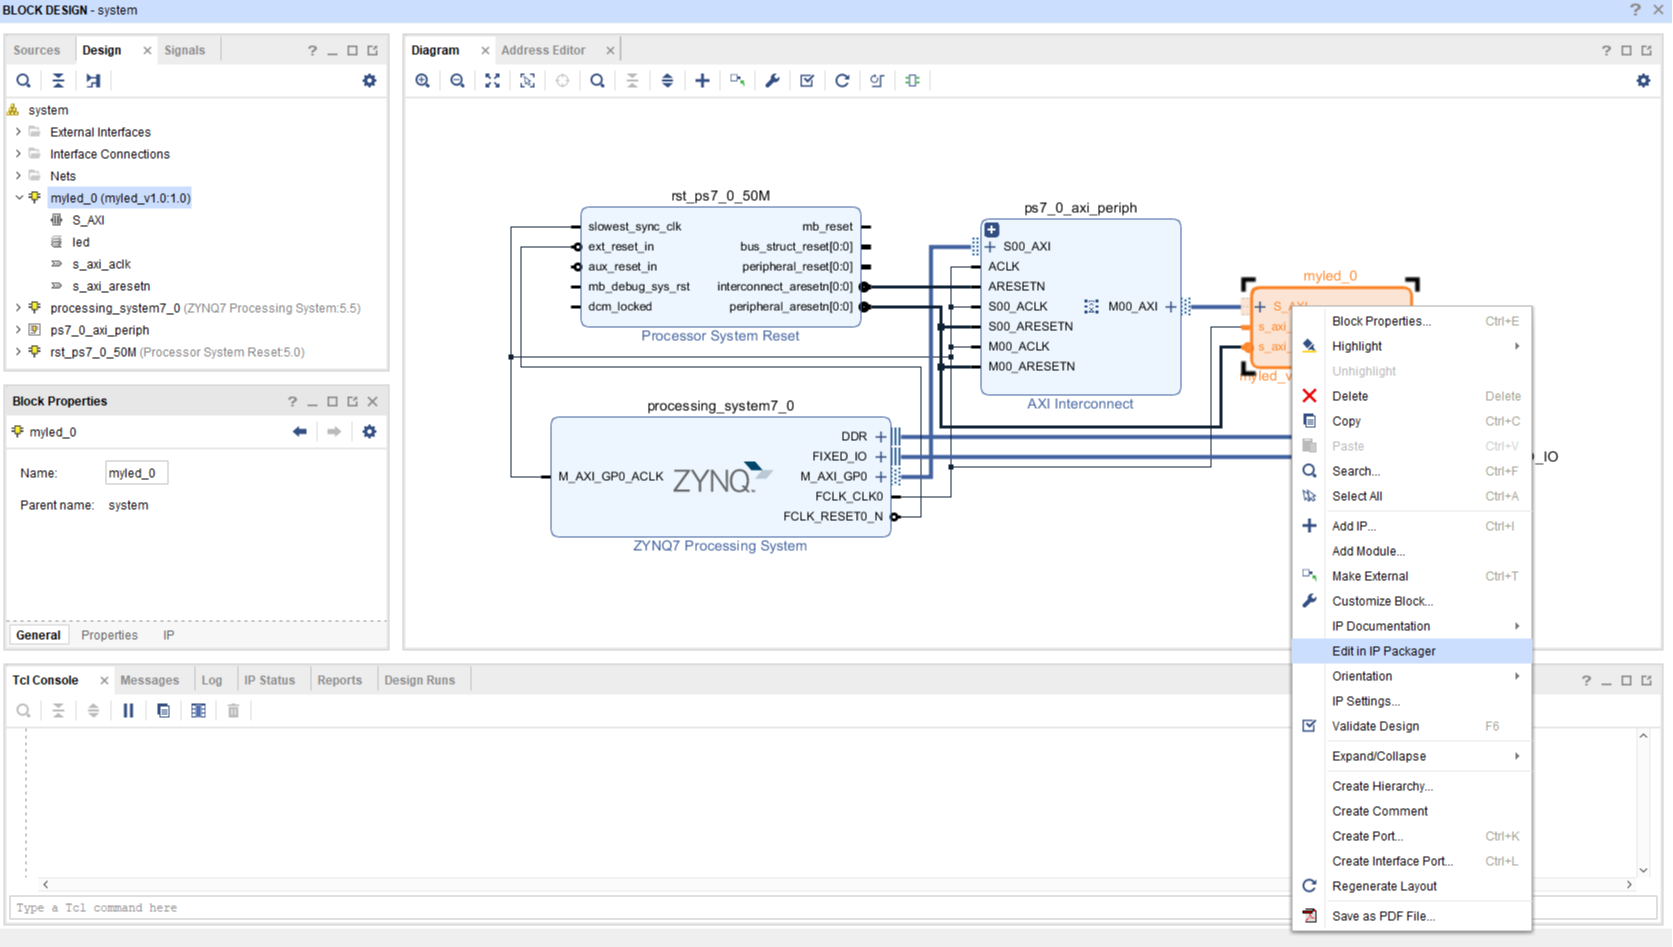Screen dimensions: 1673x947
Task: Click the search icon in Design panel
Action: click(24, 81)
